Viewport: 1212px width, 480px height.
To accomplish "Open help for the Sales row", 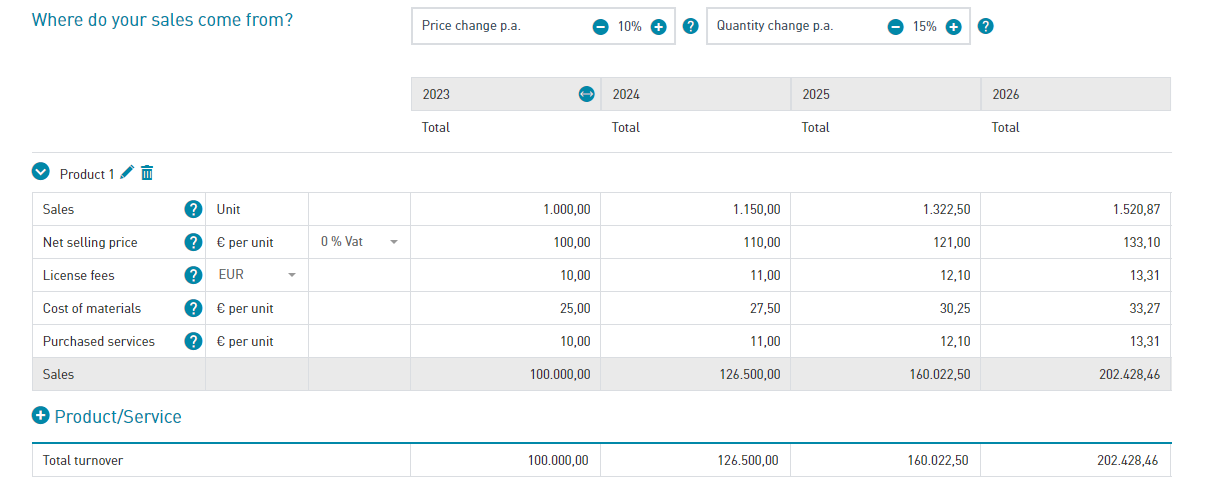I will click(x=193, y=209).
